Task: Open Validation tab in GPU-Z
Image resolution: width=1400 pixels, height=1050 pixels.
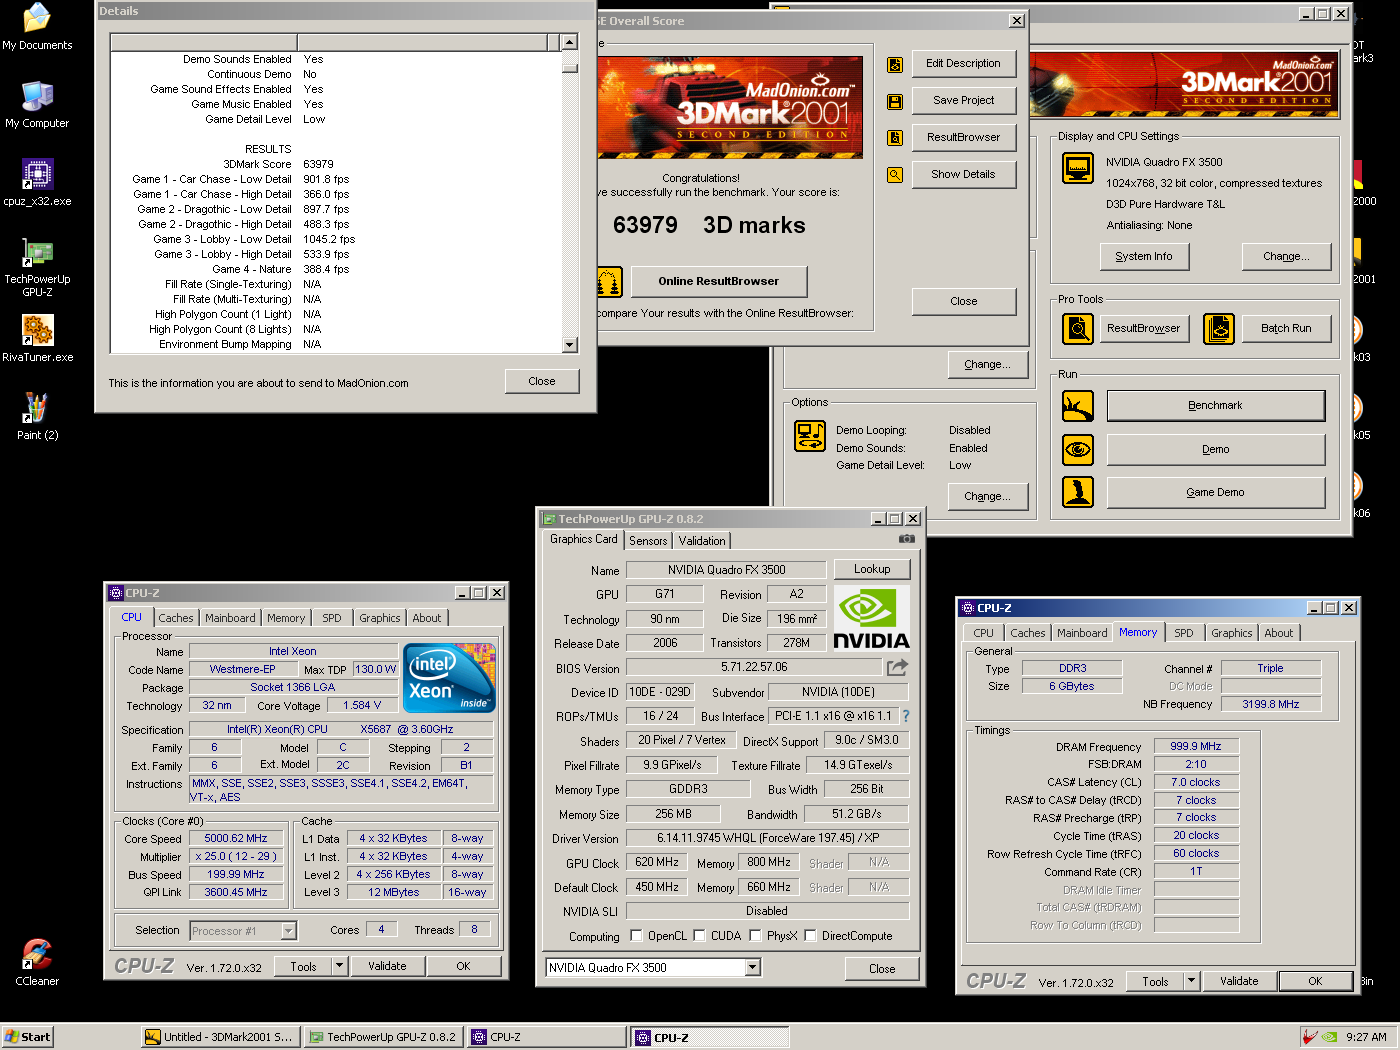Action: pos(702,541)
